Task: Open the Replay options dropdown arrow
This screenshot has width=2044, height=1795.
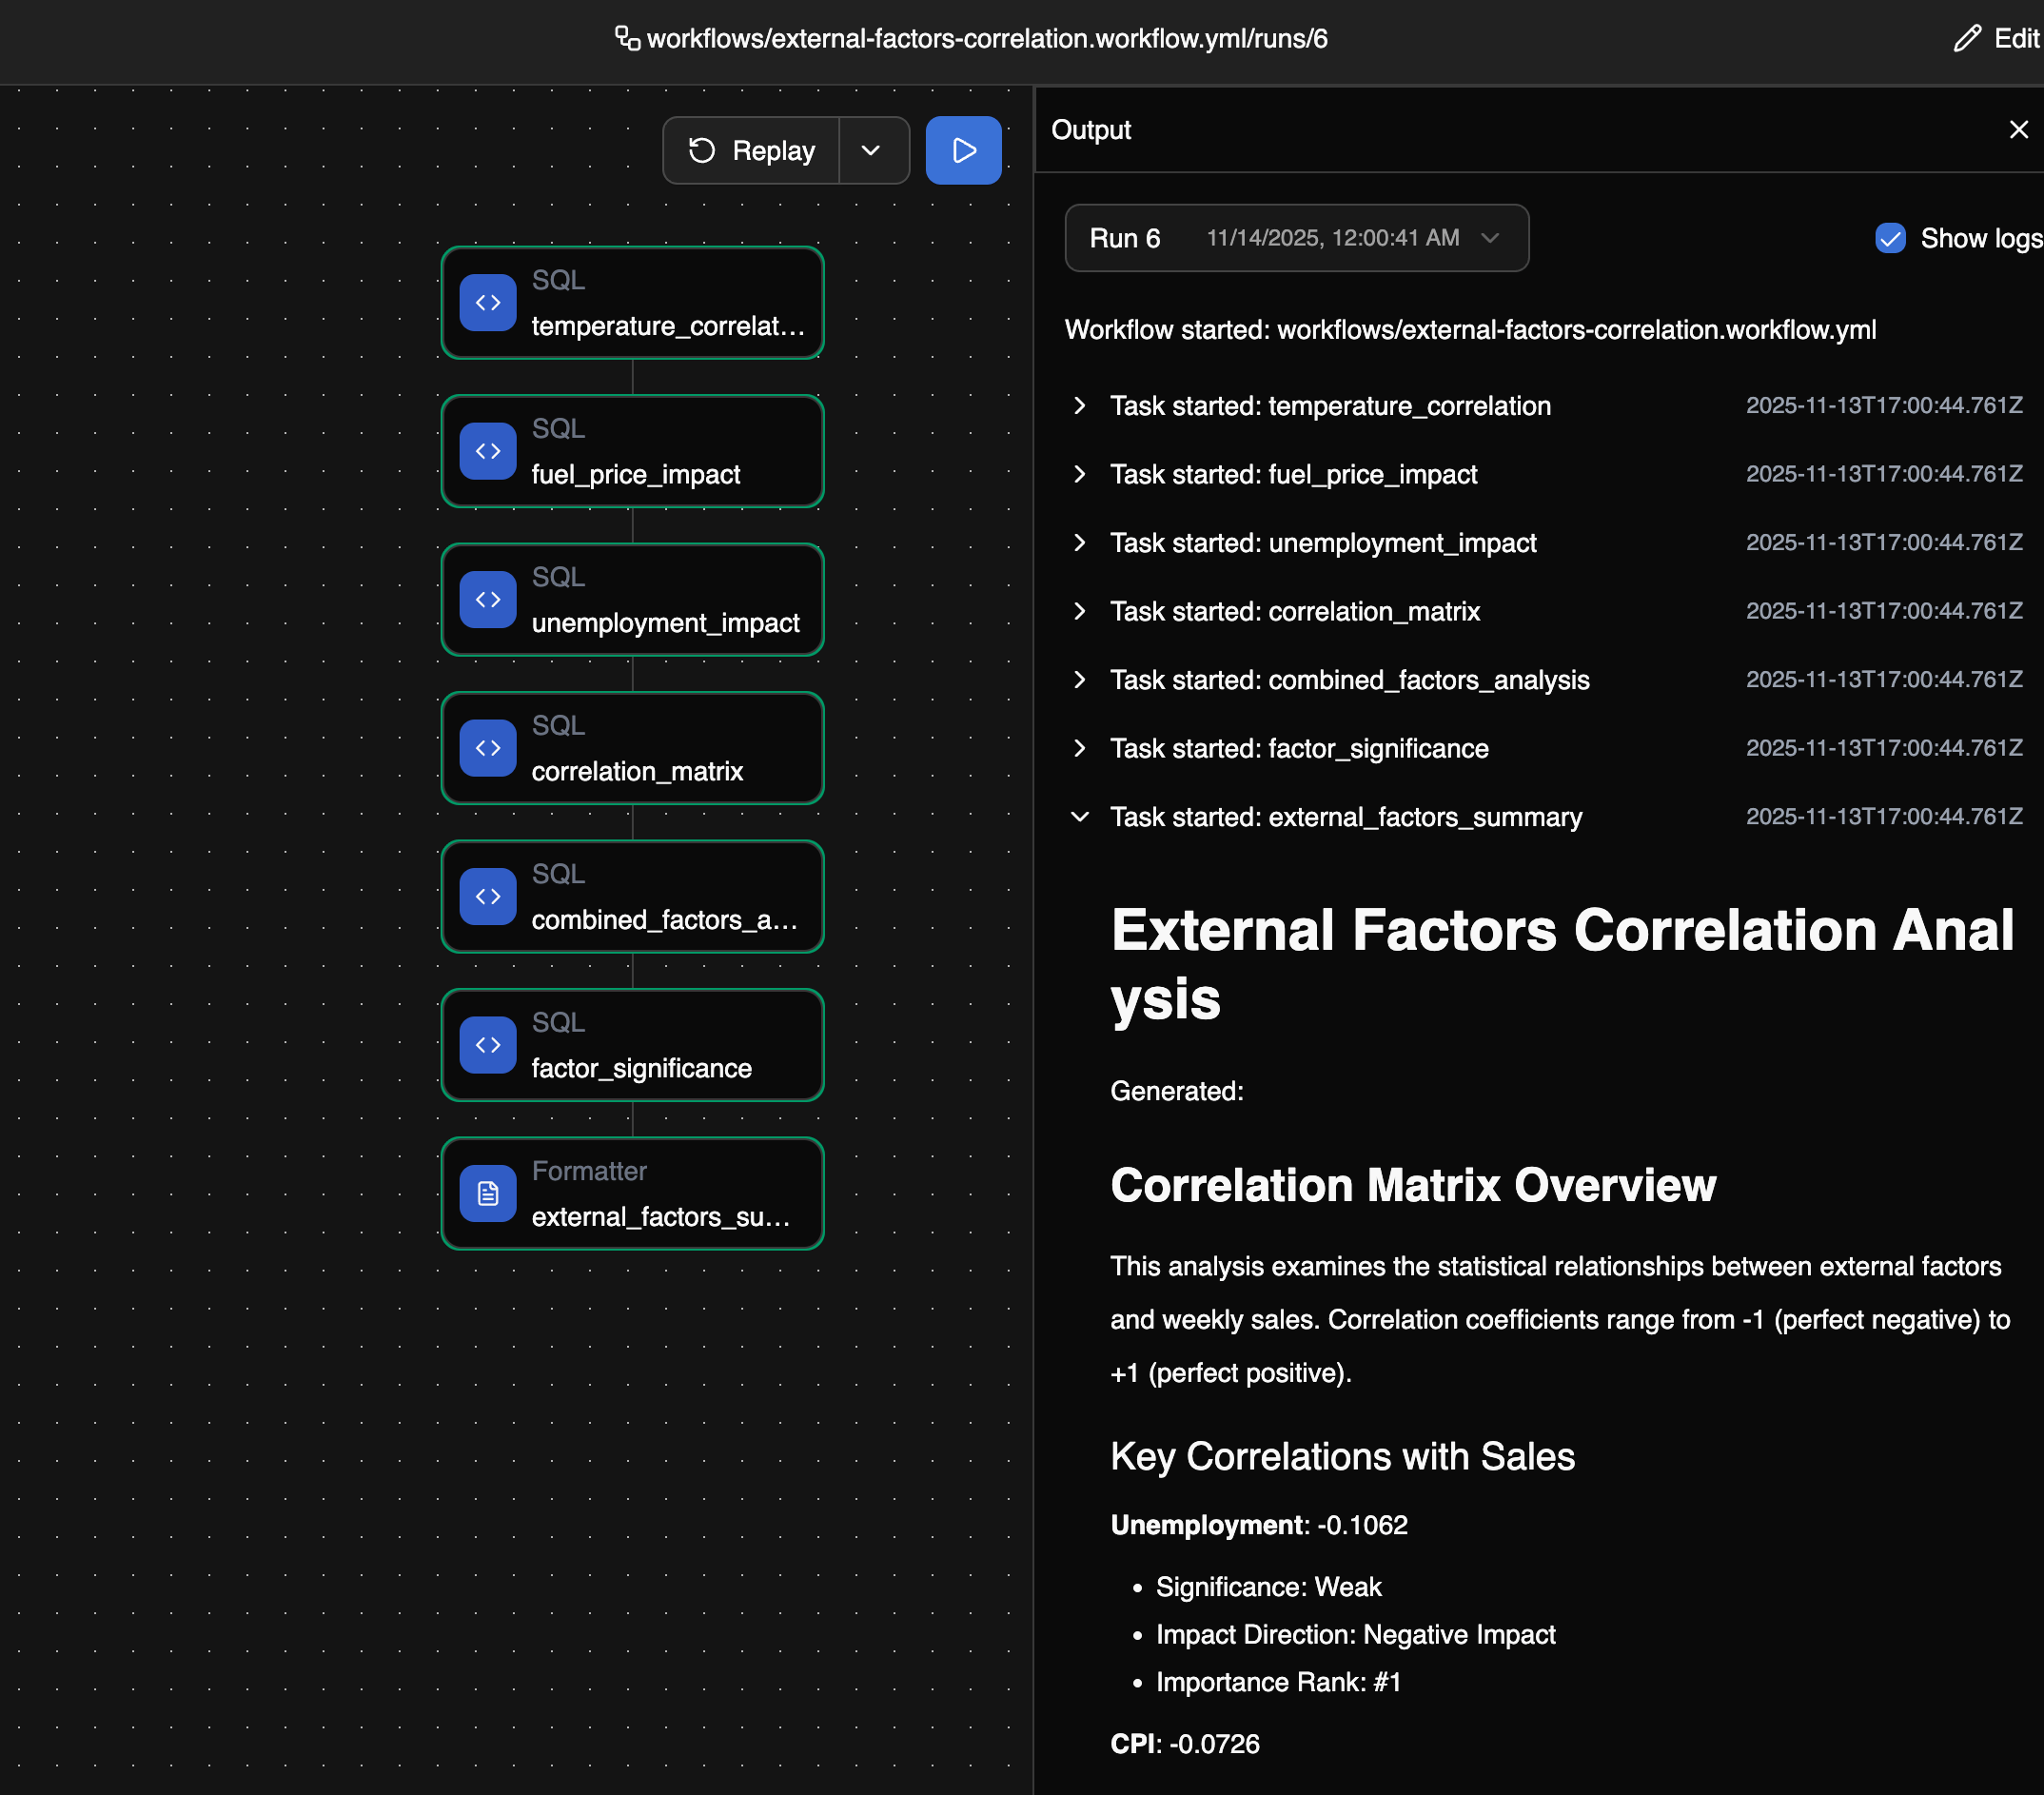Action: coord(871,150)
